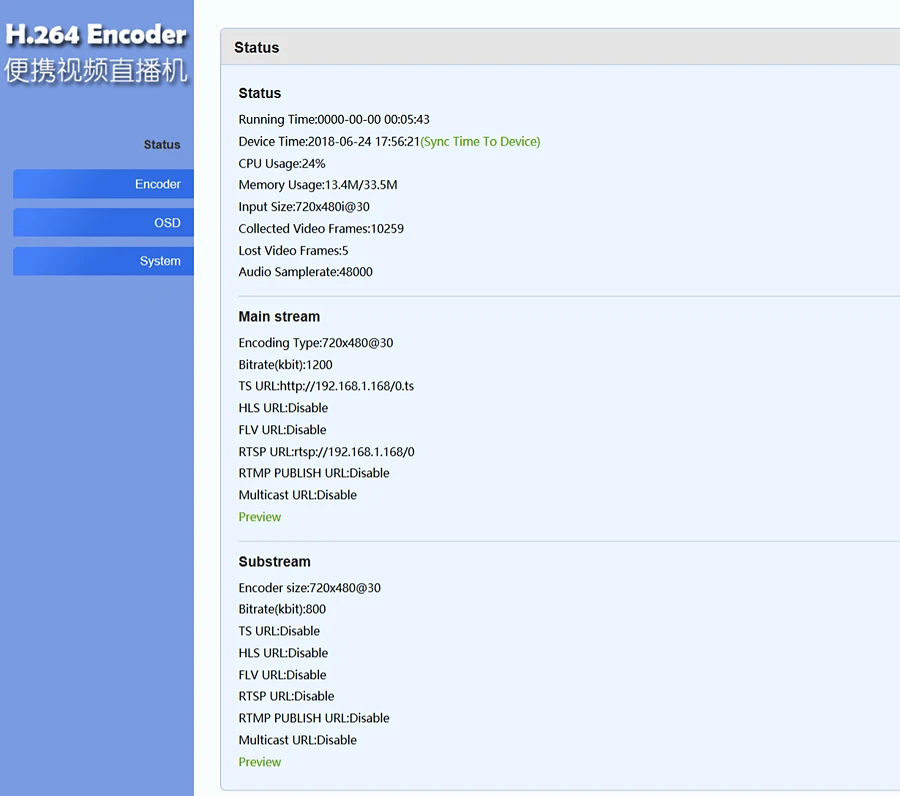The height and width of the screenshot is (796, 900).
Task: Open the Substream Preview
Action: (x=259, y=761)
